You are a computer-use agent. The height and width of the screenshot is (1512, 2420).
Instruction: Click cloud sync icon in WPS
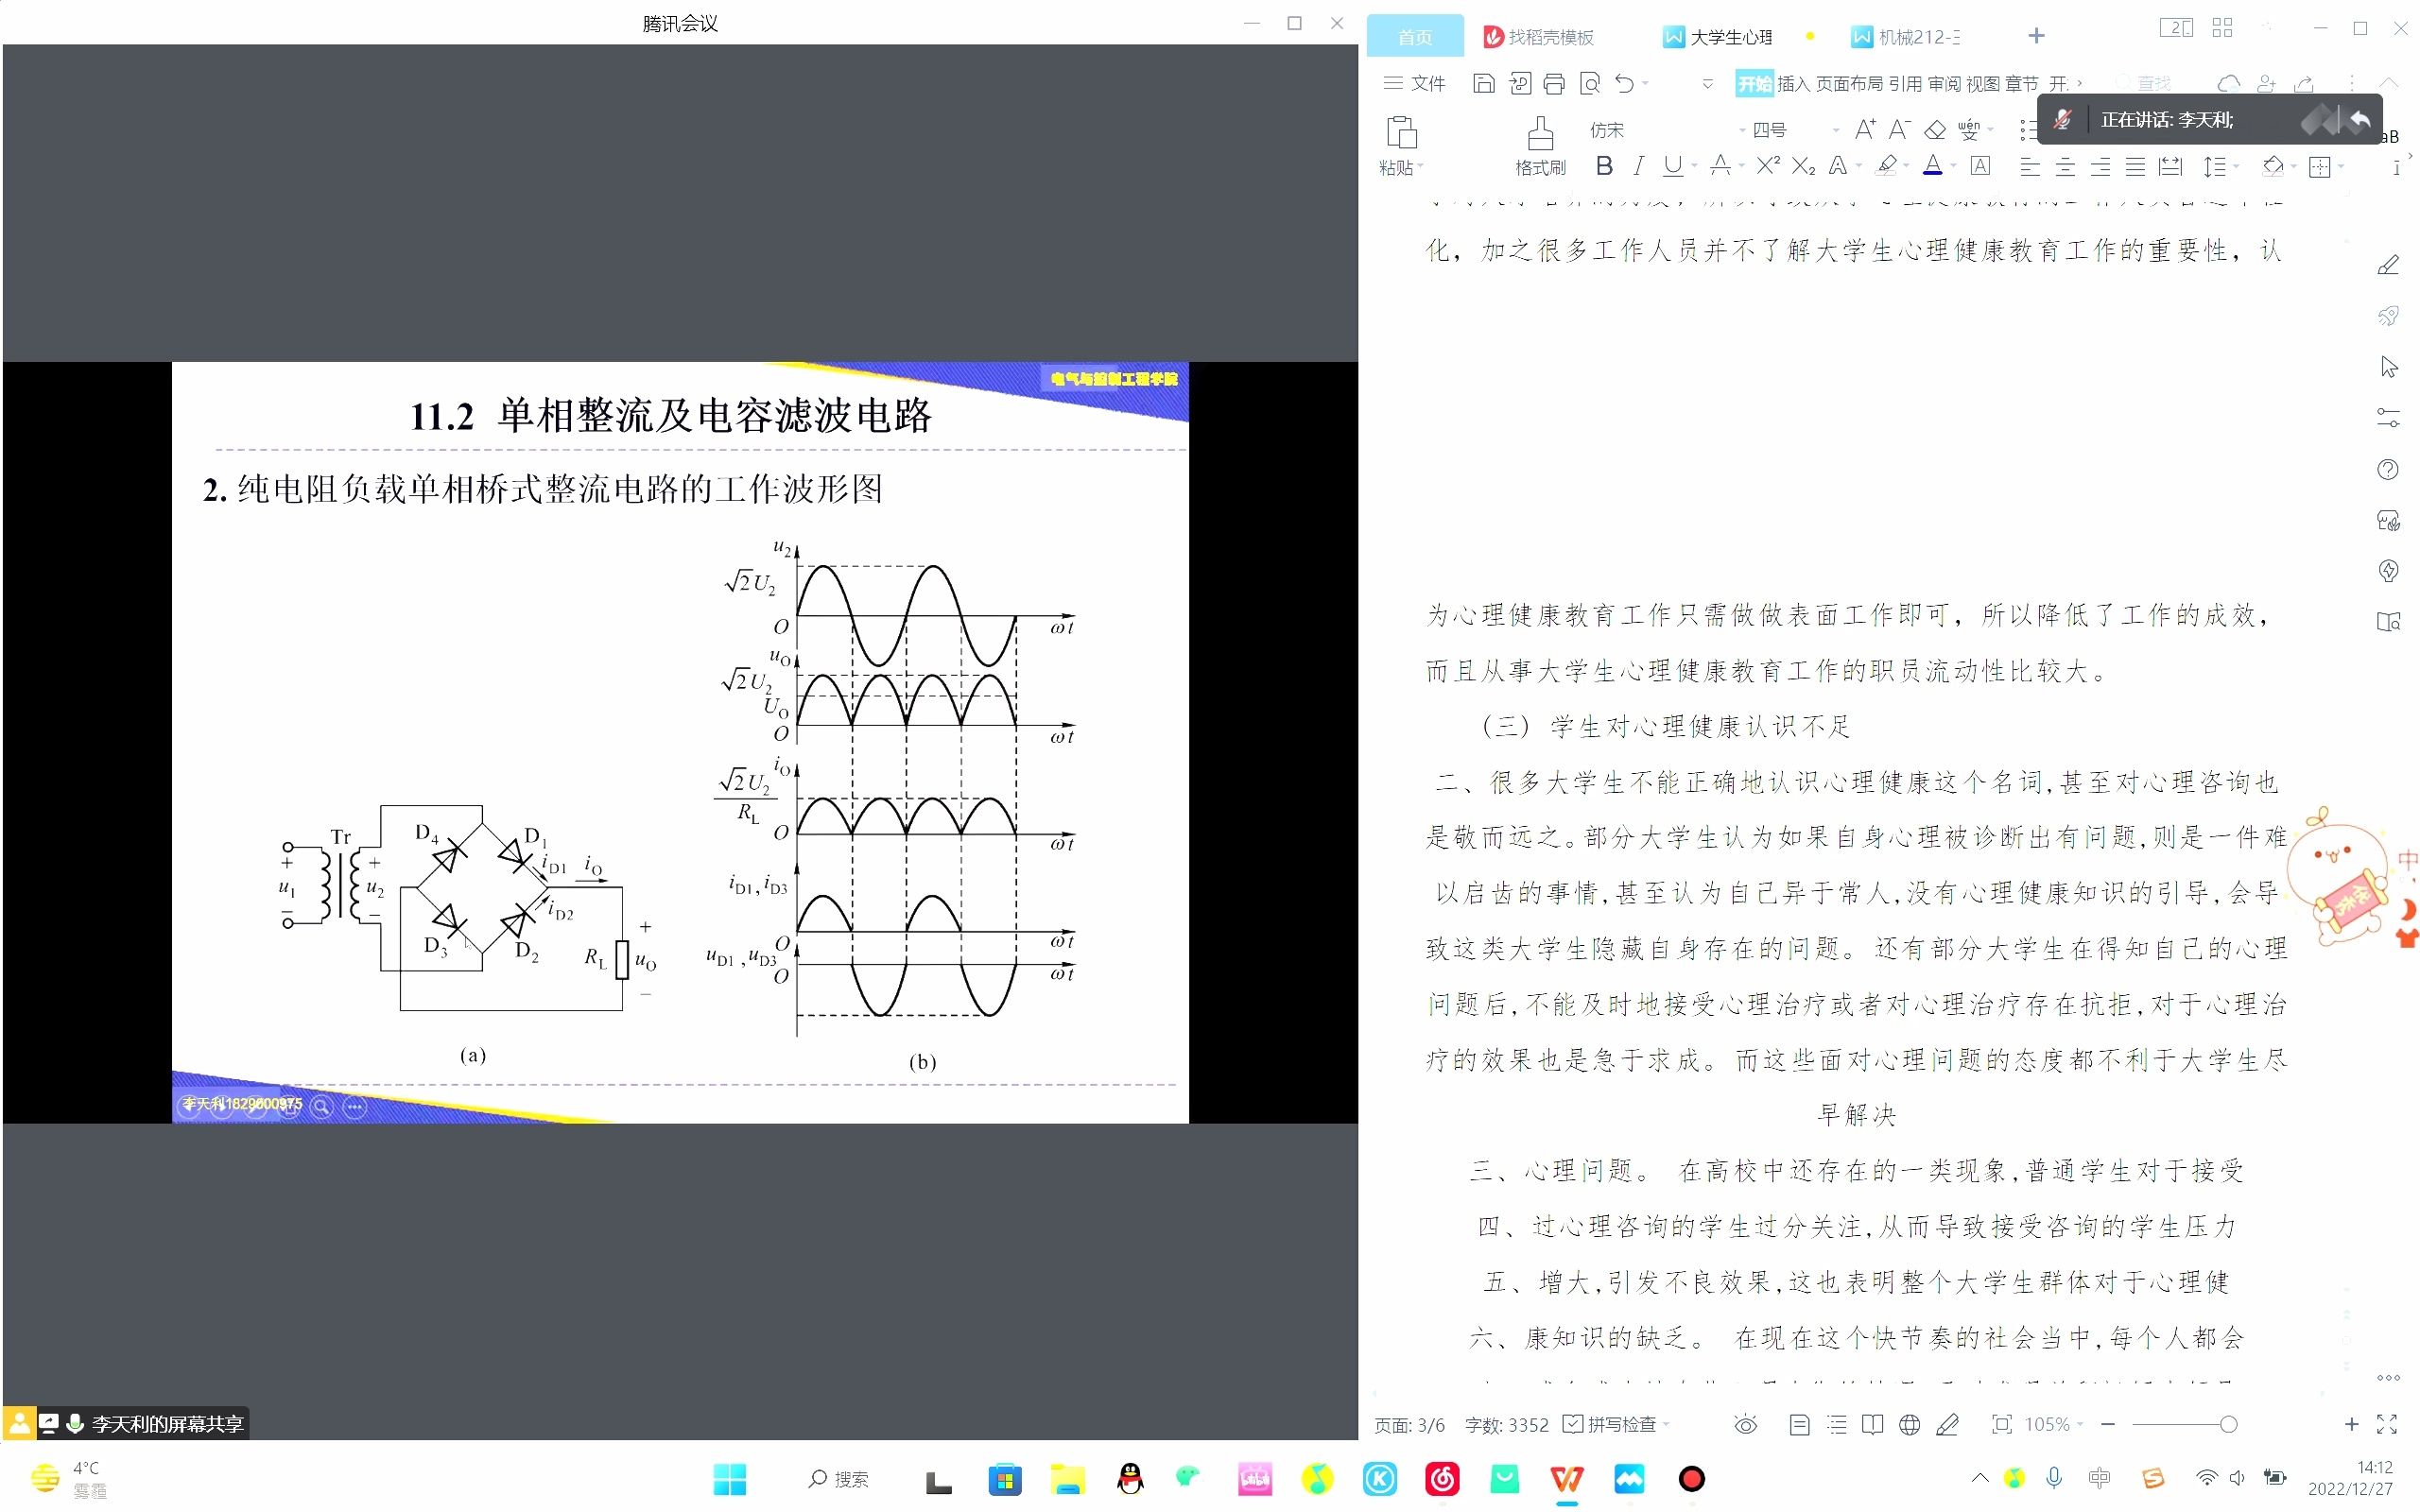click(2228, 83)
